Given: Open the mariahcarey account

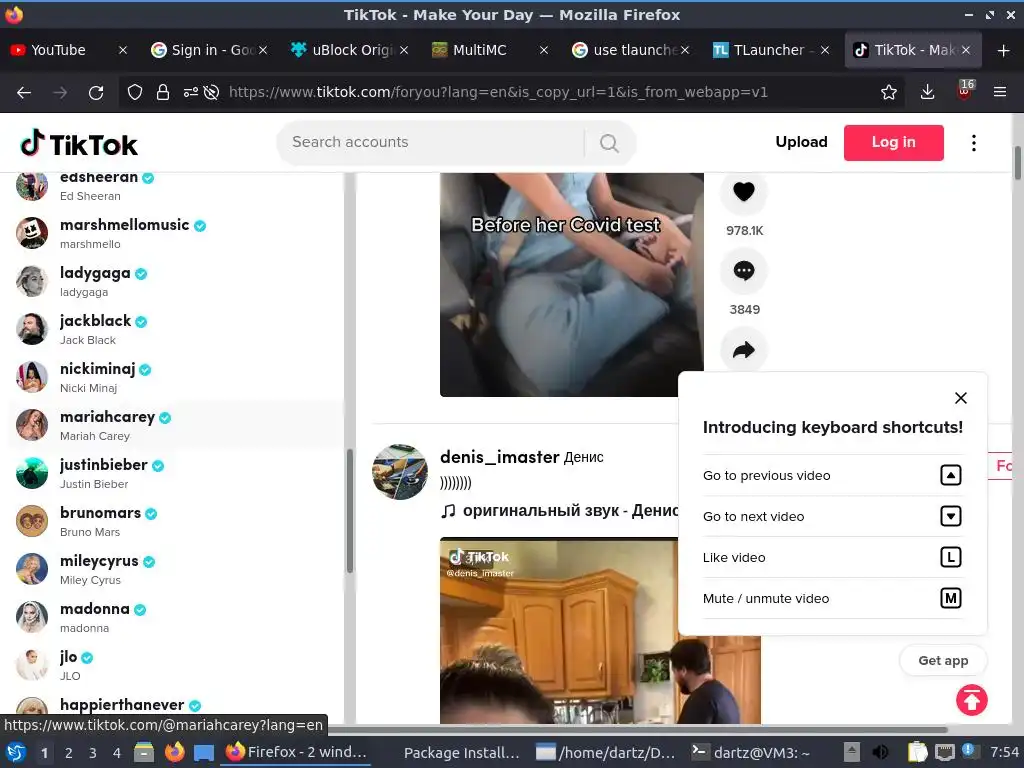Looking at the screenshot, I should (x=175, y=425).
